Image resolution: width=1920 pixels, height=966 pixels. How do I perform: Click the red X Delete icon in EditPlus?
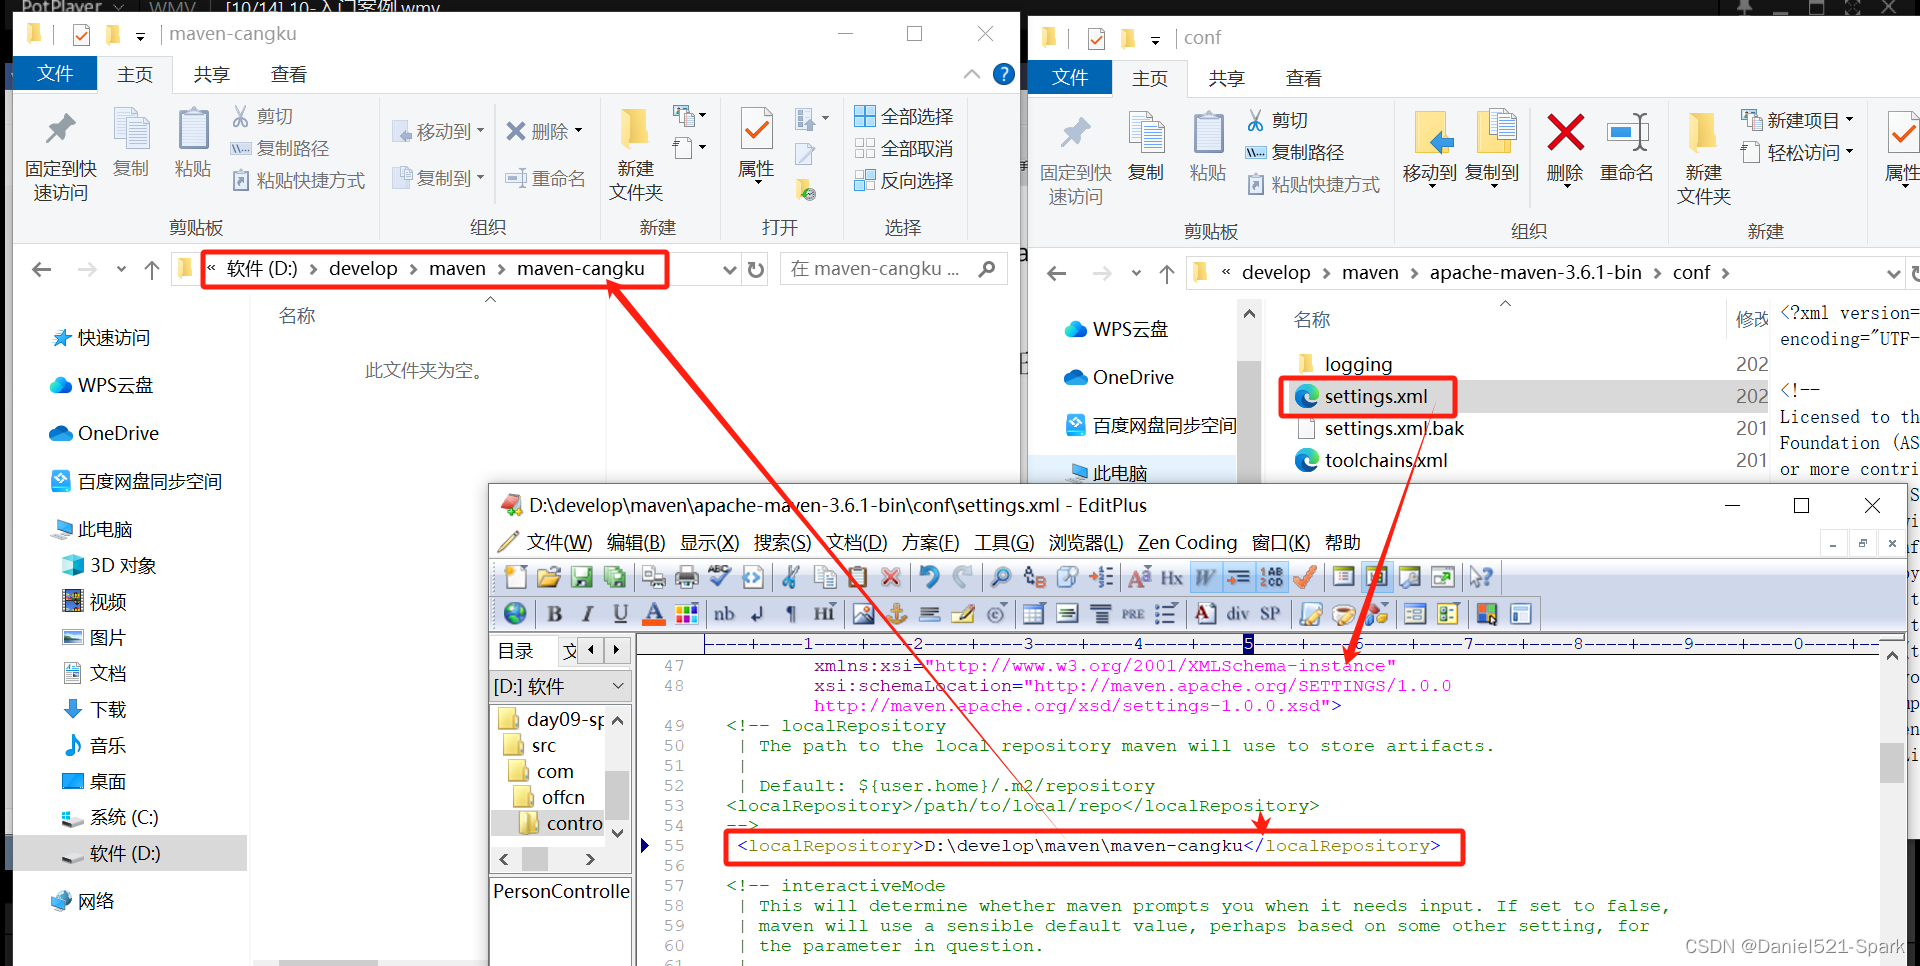click(x=891, y=577)
